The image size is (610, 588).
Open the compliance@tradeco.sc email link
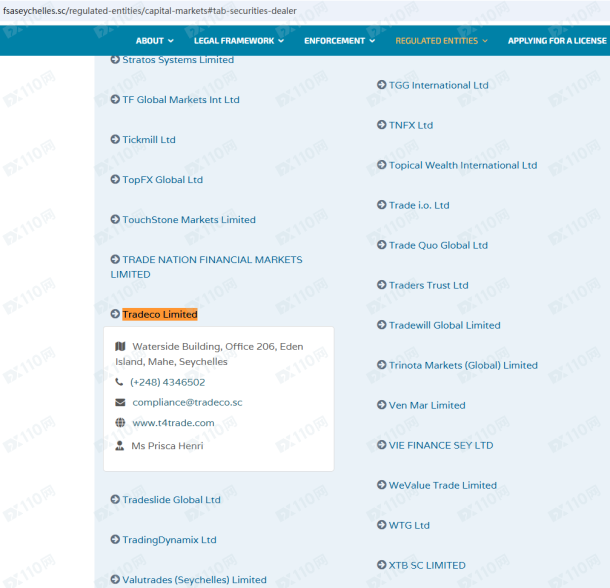[x=187, y=402]
